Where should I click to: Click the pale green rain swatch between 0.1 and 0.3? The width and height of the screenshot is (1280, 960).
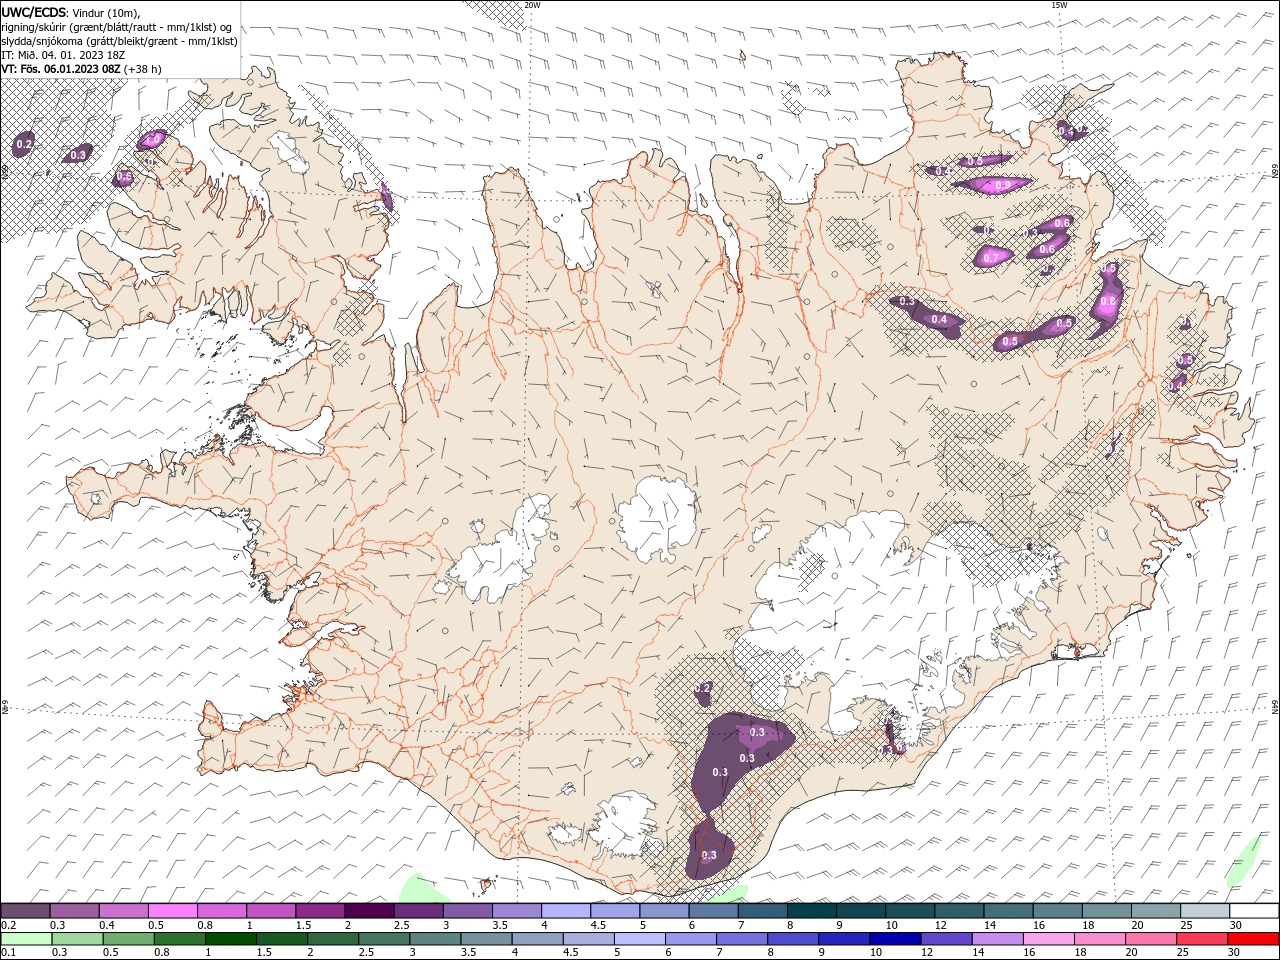pyautogui.click(x=26, y=939)
